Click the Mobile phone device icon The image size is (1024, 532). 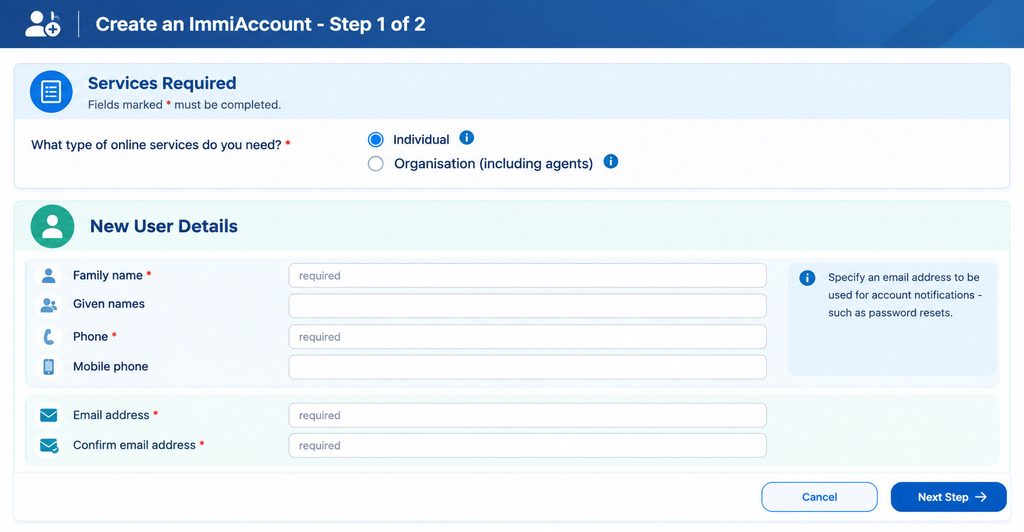(x=48, y=367)
